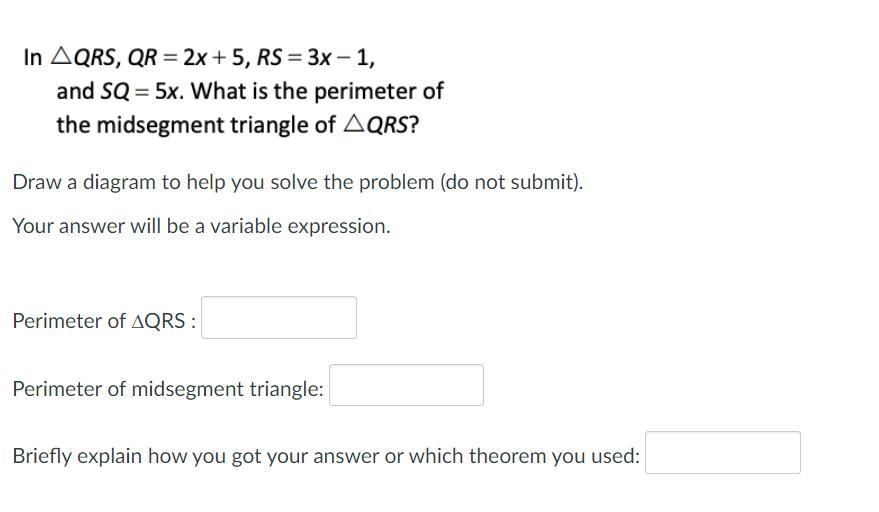Click the 'Perimeter of ΔQRS :' label

pyautogui.click(x=104, y=321)
